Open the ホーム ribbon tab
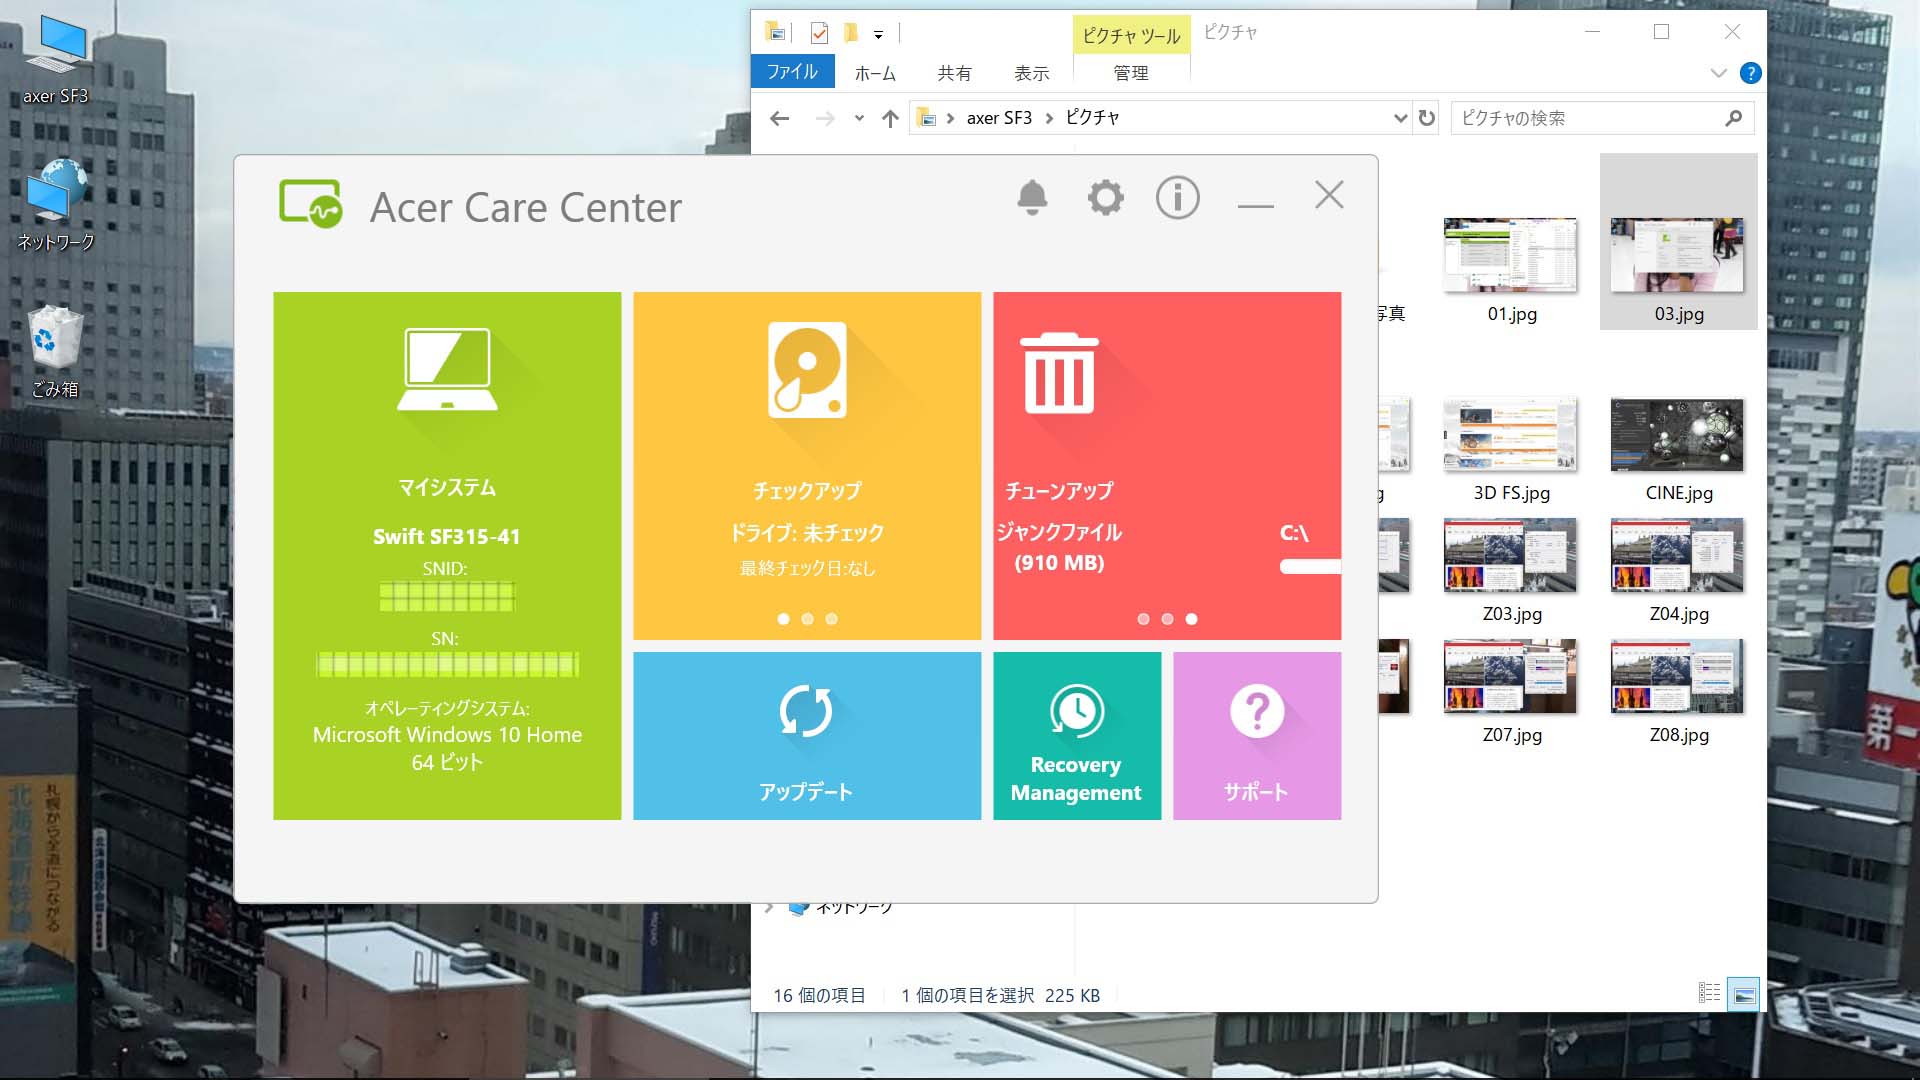Viewport: 1920px width, 1080px height. [875, 73]
